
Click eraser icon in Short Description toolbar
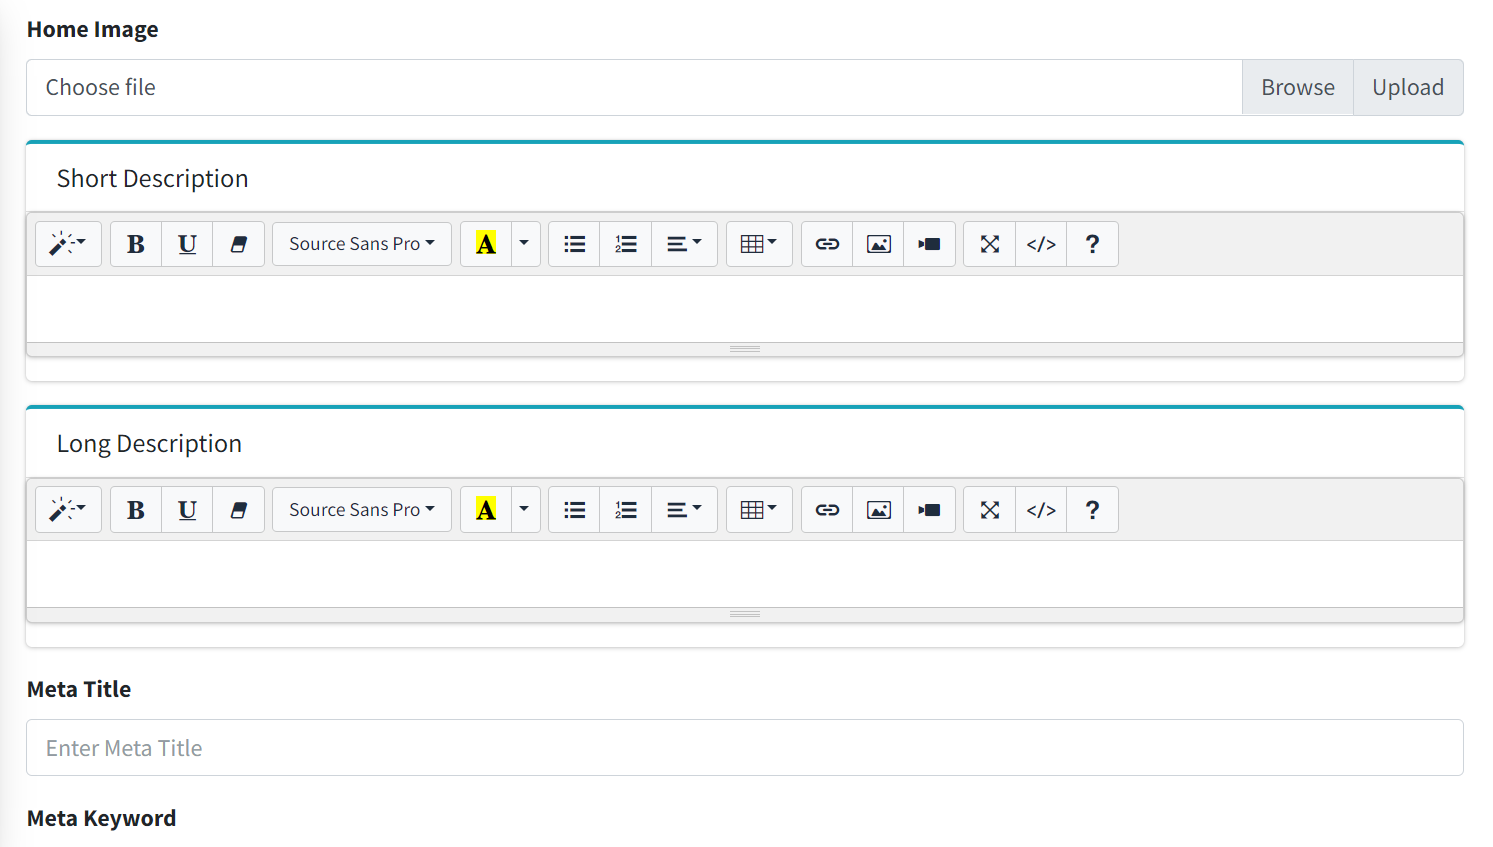coord(238,244)
